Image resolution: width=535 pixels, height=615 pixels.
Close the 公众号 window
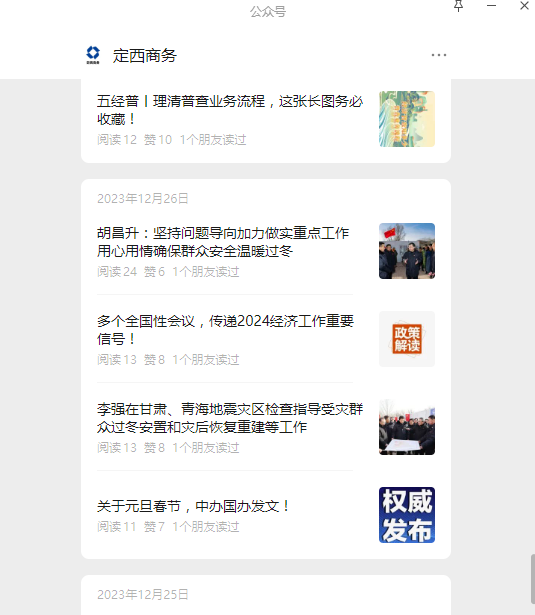(x=524, y=5)
